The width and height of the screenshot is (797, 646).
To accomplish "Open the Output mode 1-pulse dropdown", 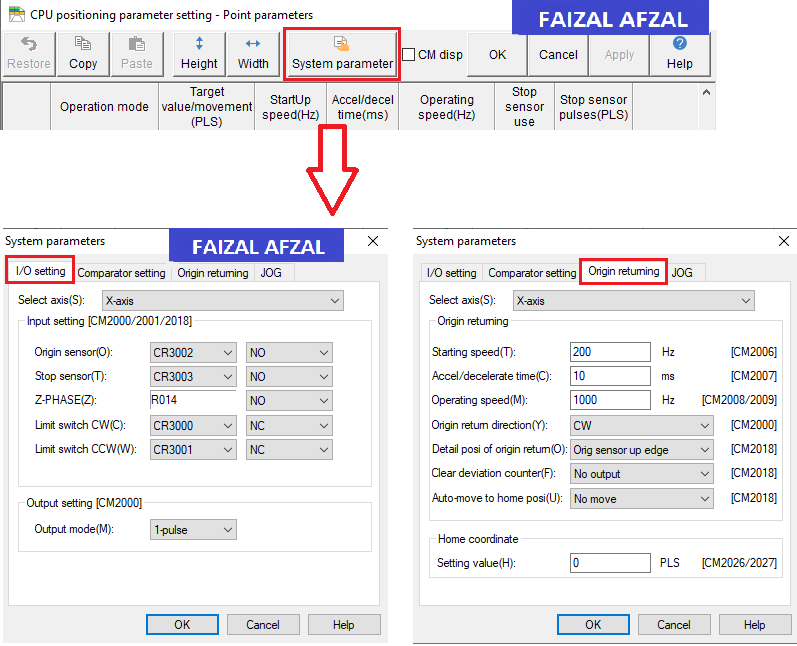I will tap(193, 530).
